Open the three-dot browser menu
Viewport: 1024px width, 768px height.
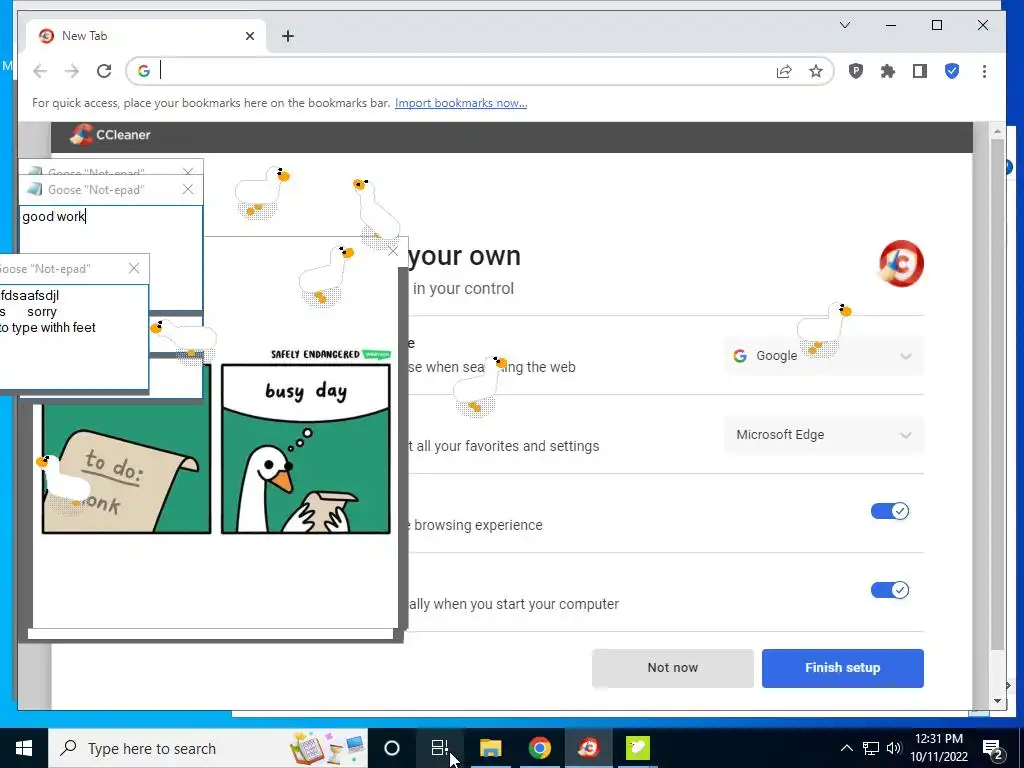click(984, 71)
